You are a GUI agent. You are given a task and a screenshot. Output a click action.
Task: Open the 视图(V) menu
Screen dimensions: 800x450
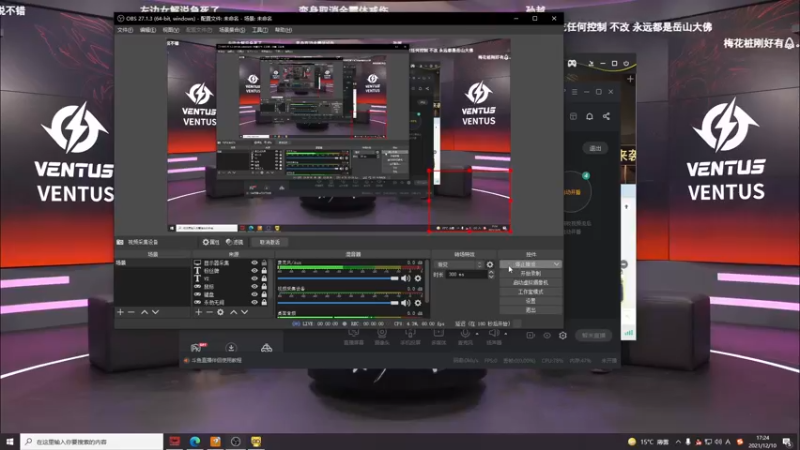[171, 30]
